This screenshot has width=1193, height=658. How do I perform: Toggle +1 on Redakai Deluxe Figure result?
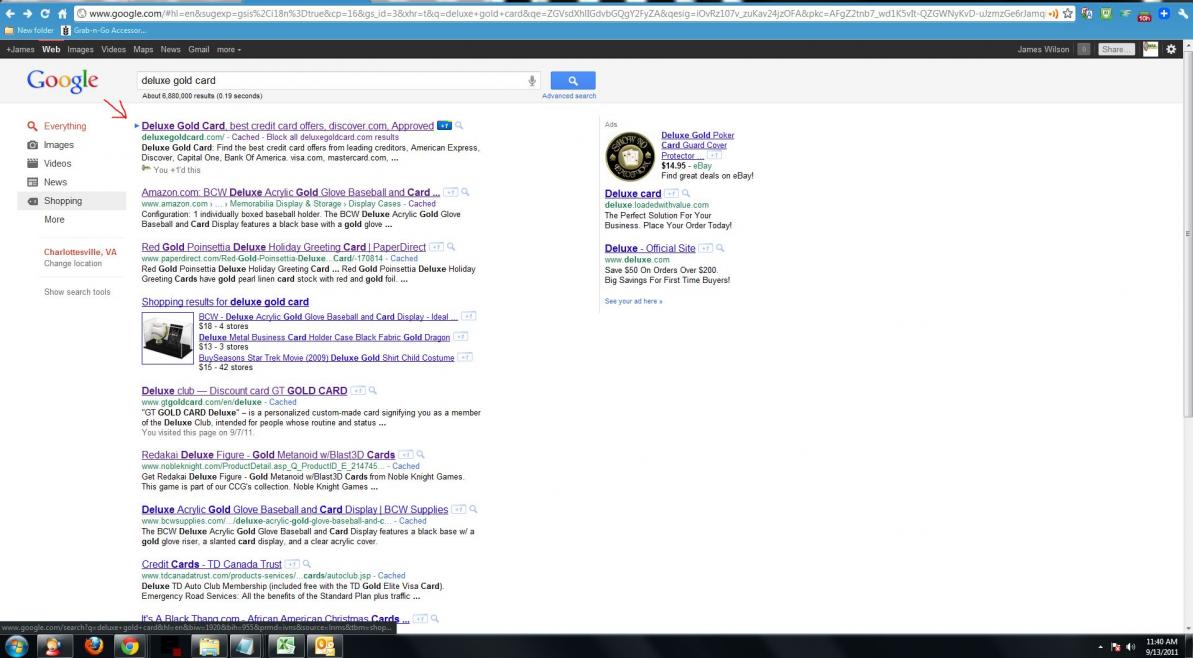point(406,455)
